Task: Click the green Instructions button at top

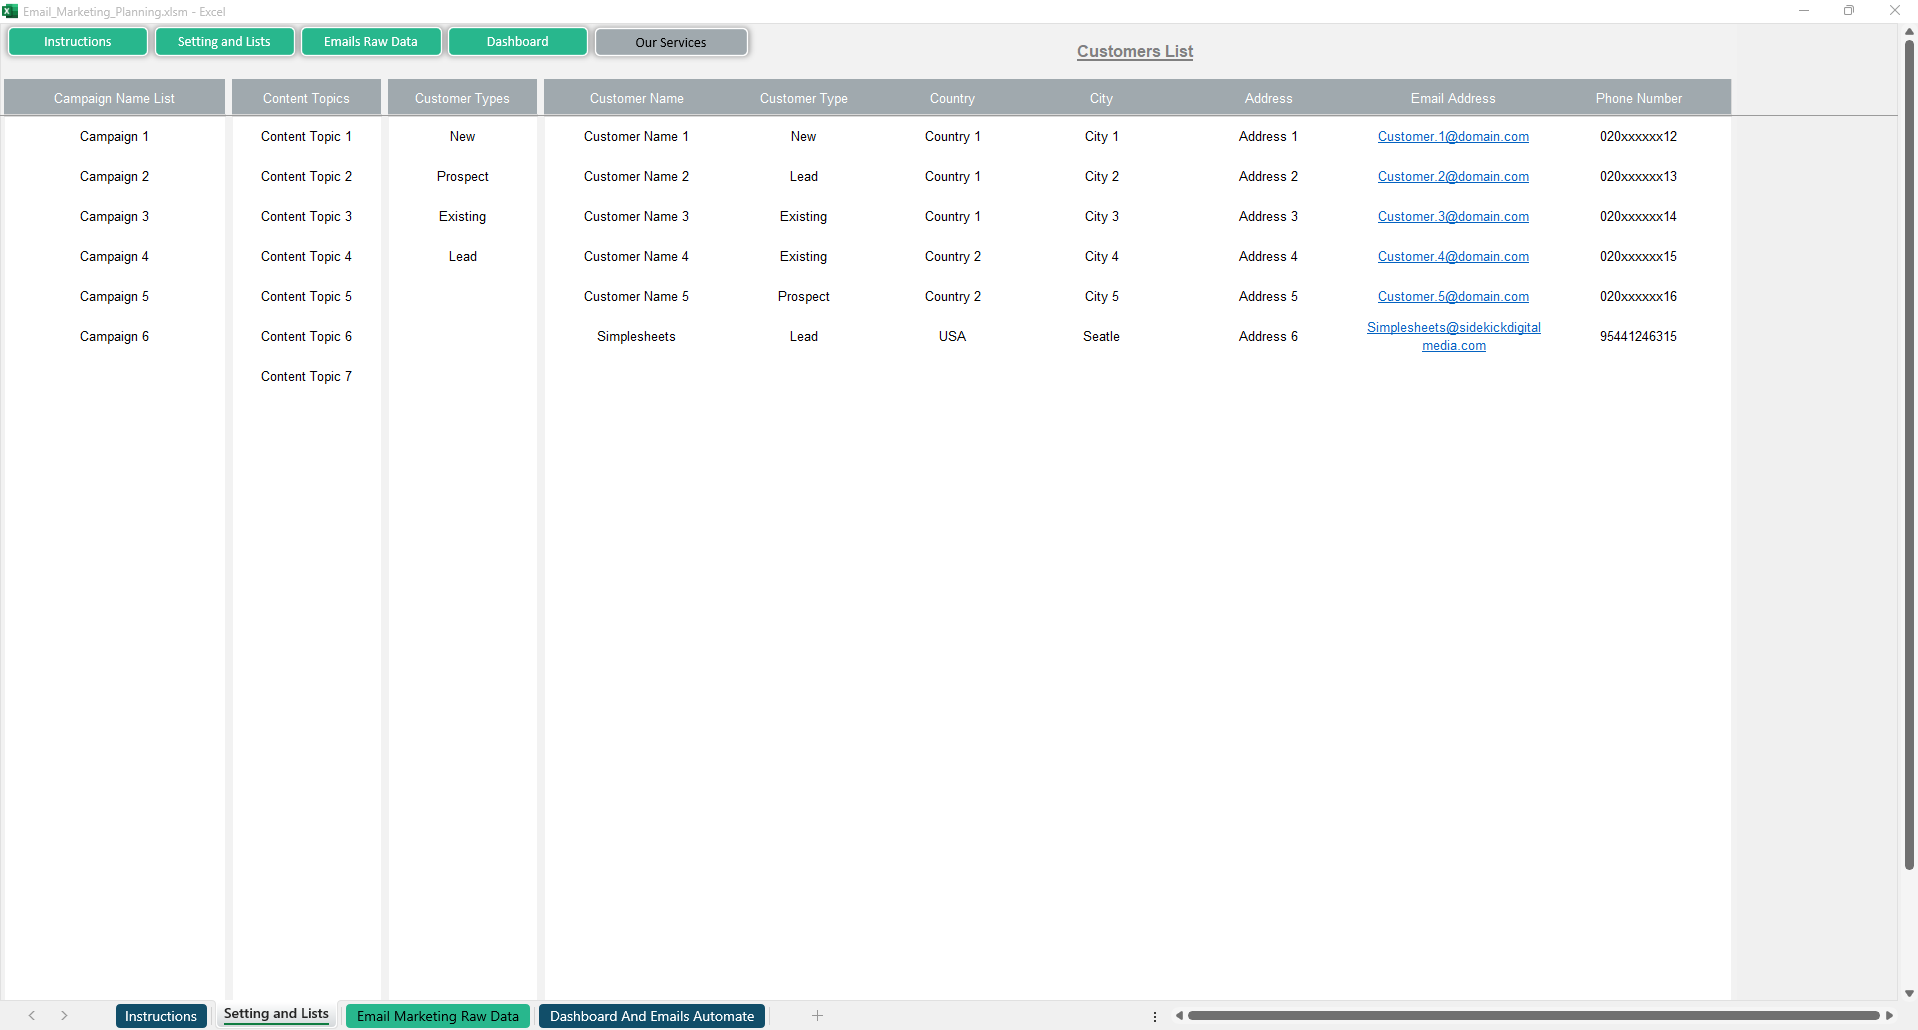Action: 78,42
